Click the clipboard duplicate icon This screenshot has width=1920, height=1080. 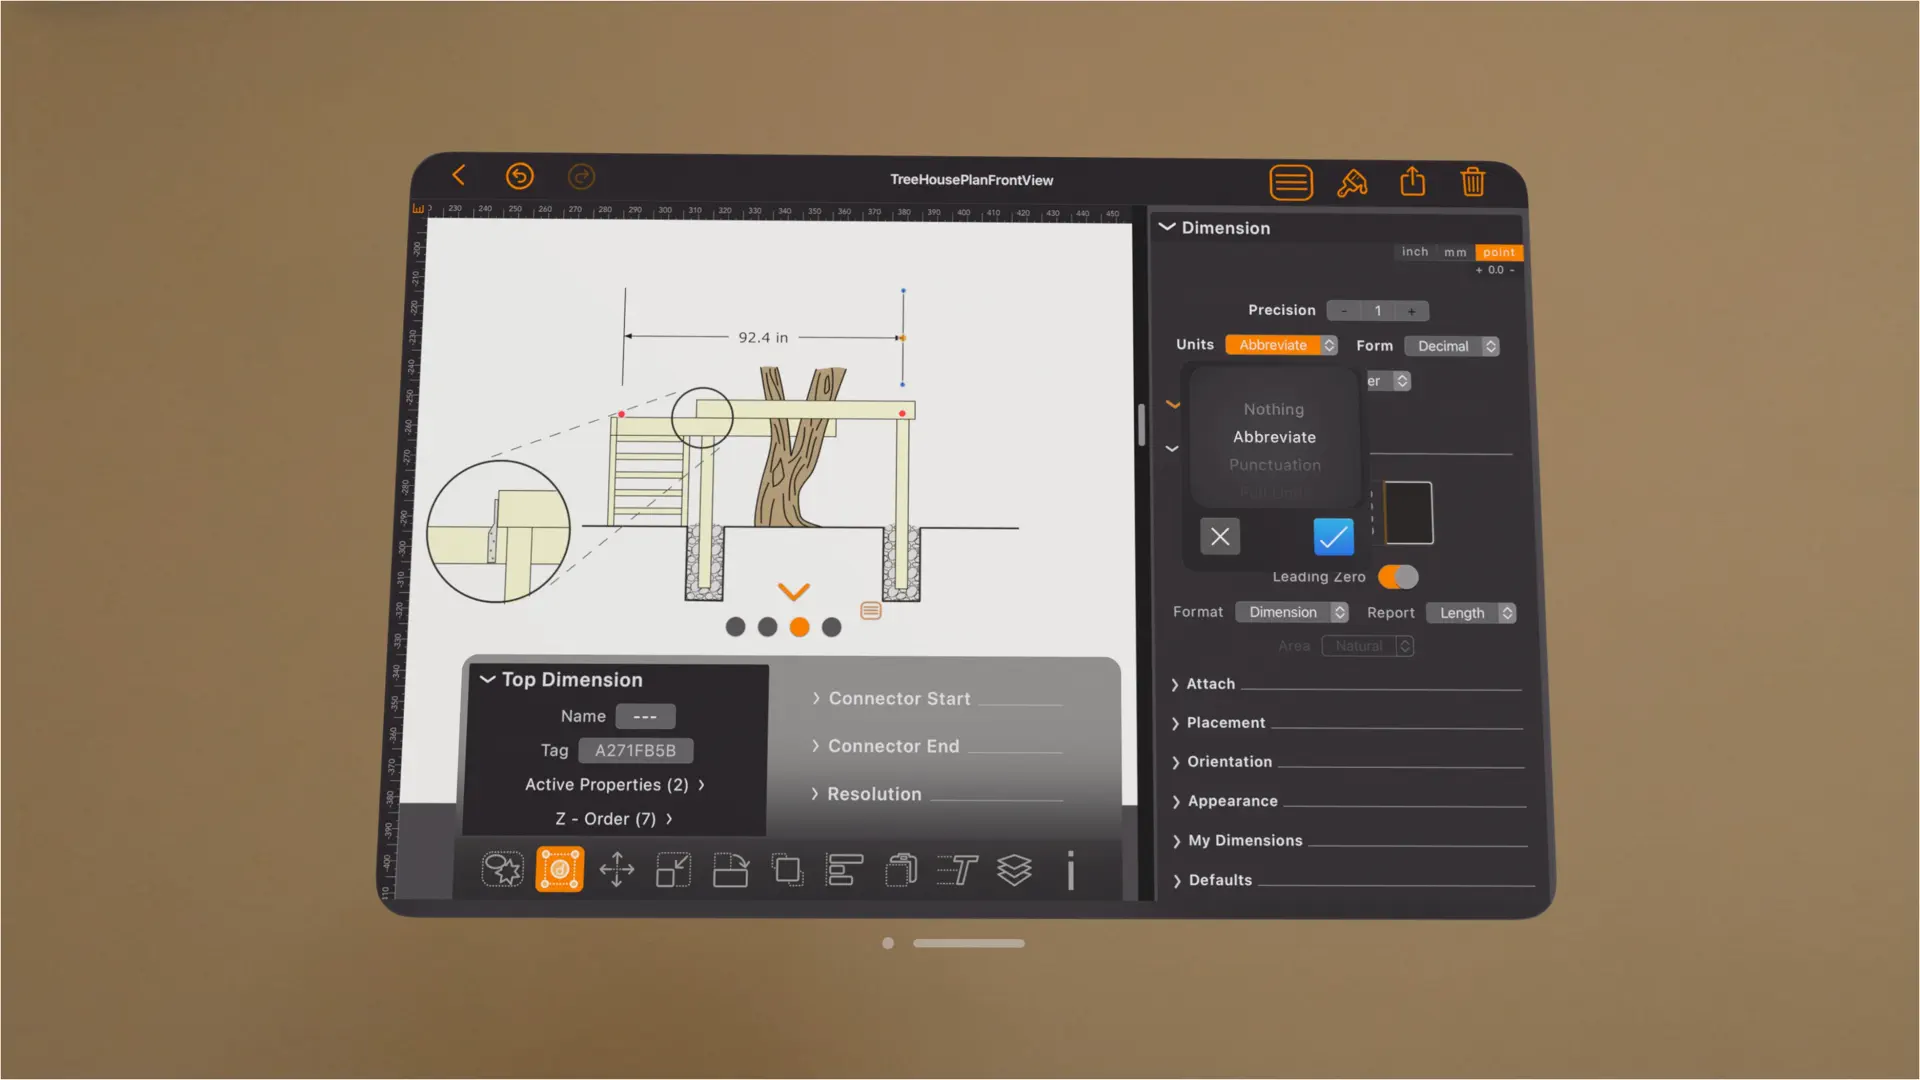pyautogui.click(x=900, y=870)
